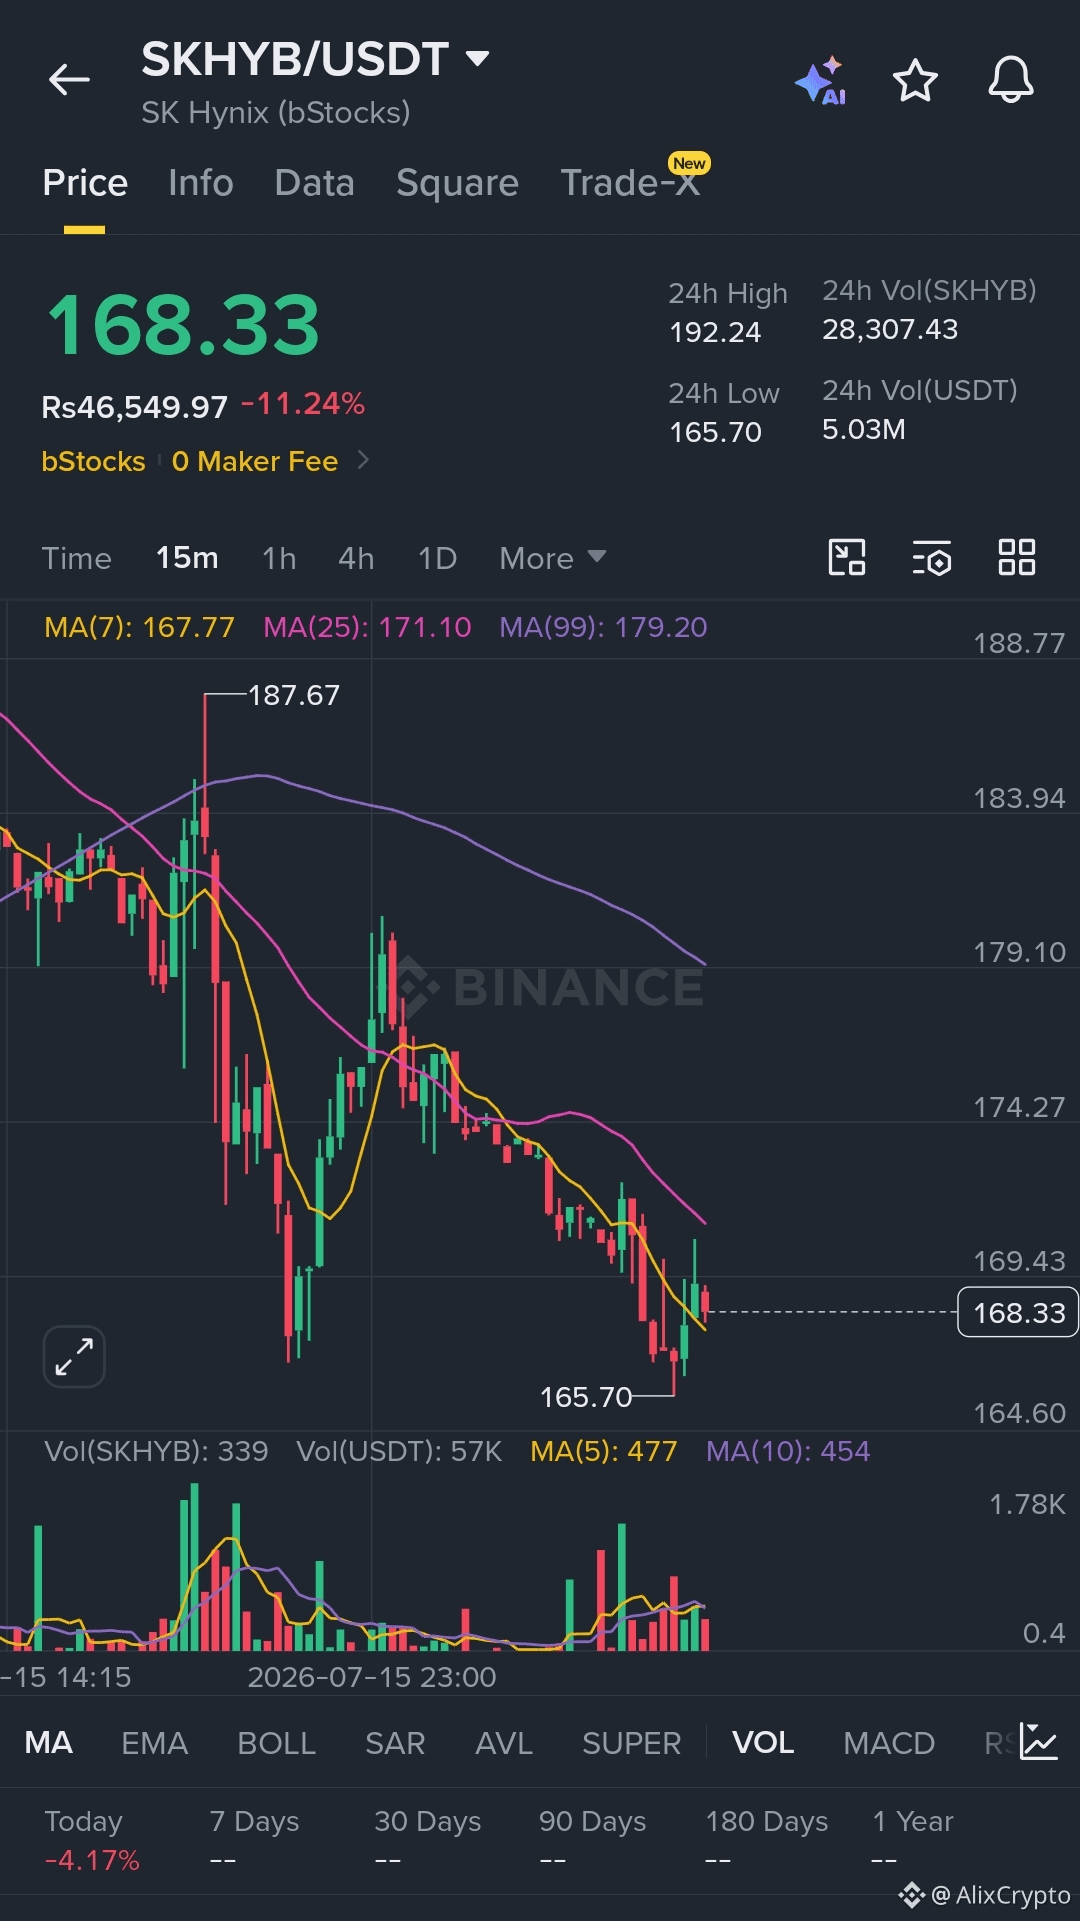The height and width of the screenshot is (1921, 1080).
Task: Tap the Today -4.17% performance
Action: tap(92, 1840)
